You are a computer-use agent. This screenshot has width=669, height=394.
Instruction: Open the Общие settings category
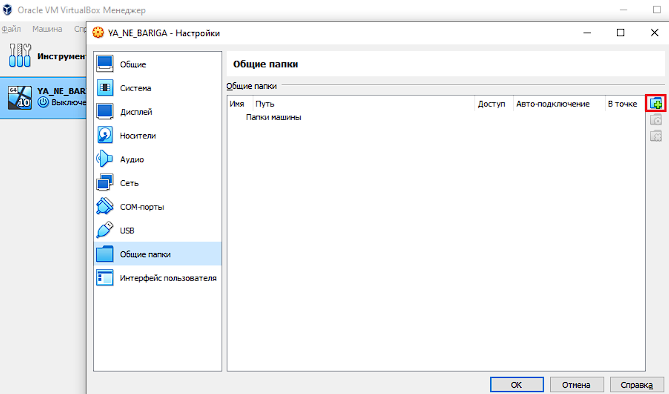click(x=157, y=64)
